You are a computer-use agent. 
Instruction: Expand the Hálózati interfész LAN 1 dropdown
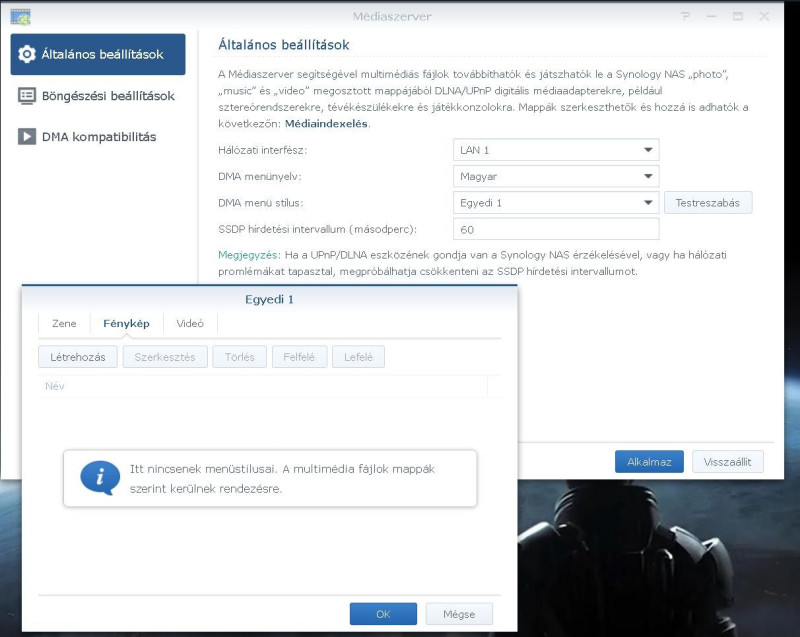pos(556,150)
